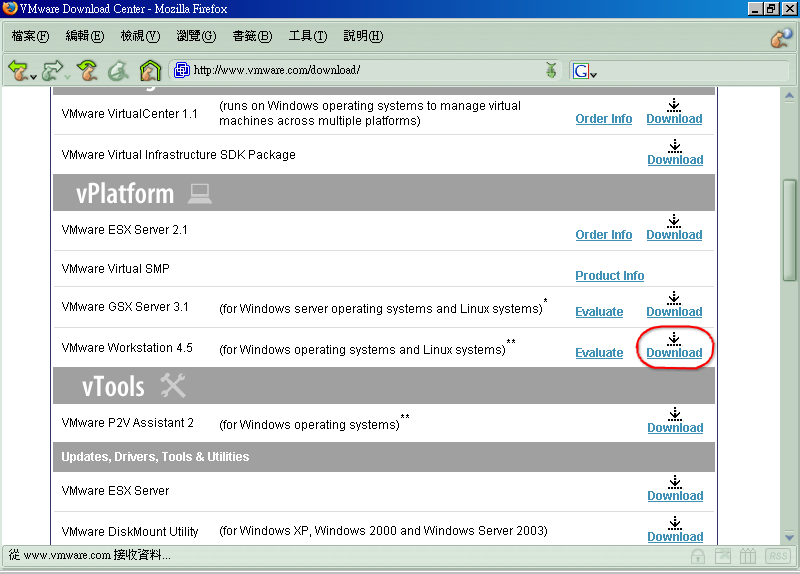Click Order Info for VMware ESX Server 2.1
The width and height of the screenshot is (800, 574).
point(604,235)
